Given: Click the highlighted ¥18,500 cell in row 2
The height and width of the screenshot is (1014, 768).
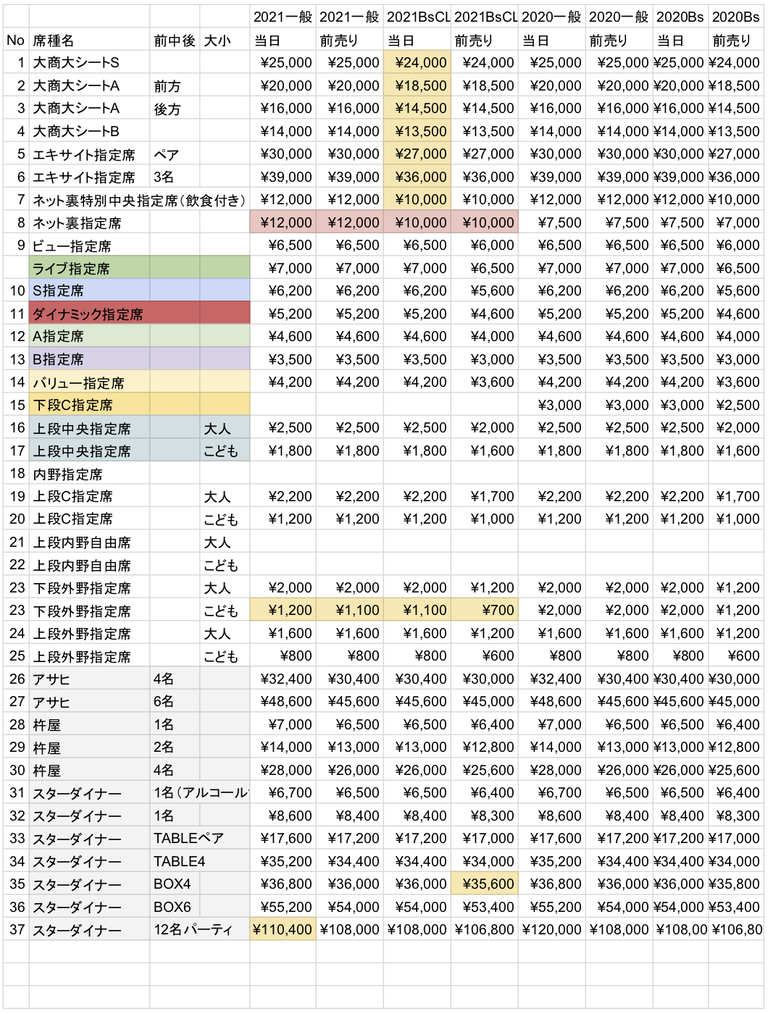Looking at the screenshot, I should (x=418, y=85).
